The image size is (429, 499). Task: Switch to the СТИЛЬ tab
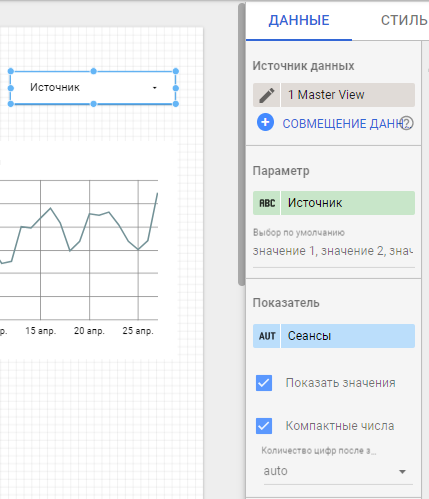coord(404,21)
